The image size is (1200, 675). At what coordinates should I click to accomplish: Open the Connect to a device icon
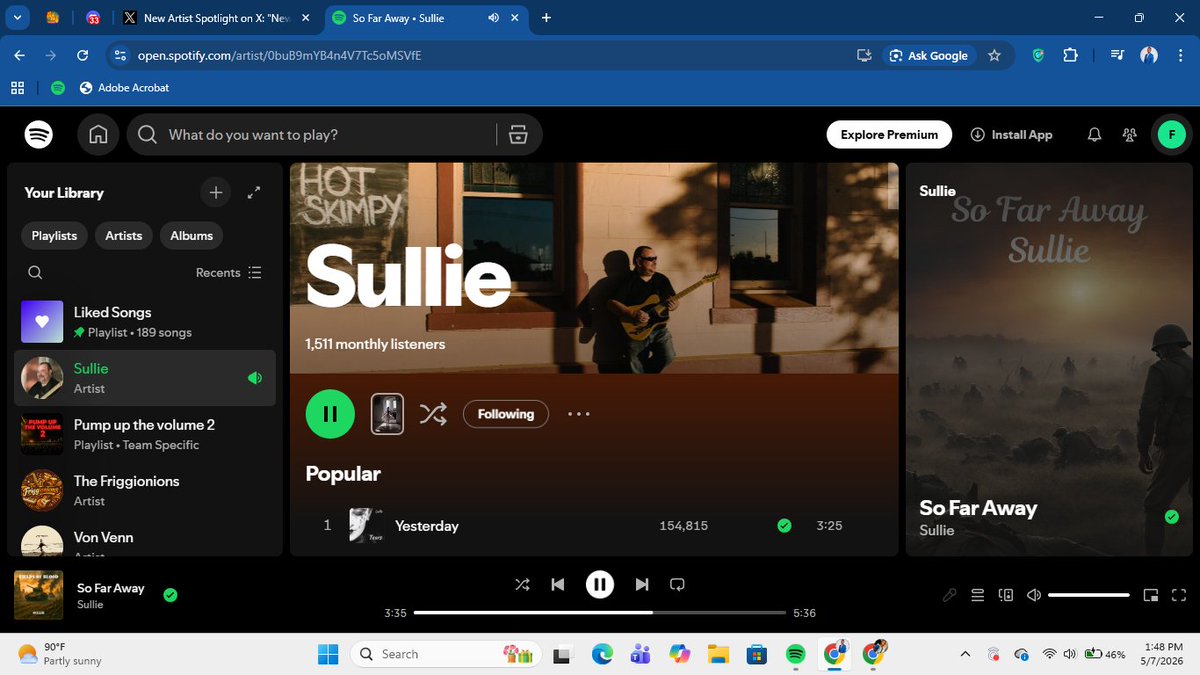1006,595
